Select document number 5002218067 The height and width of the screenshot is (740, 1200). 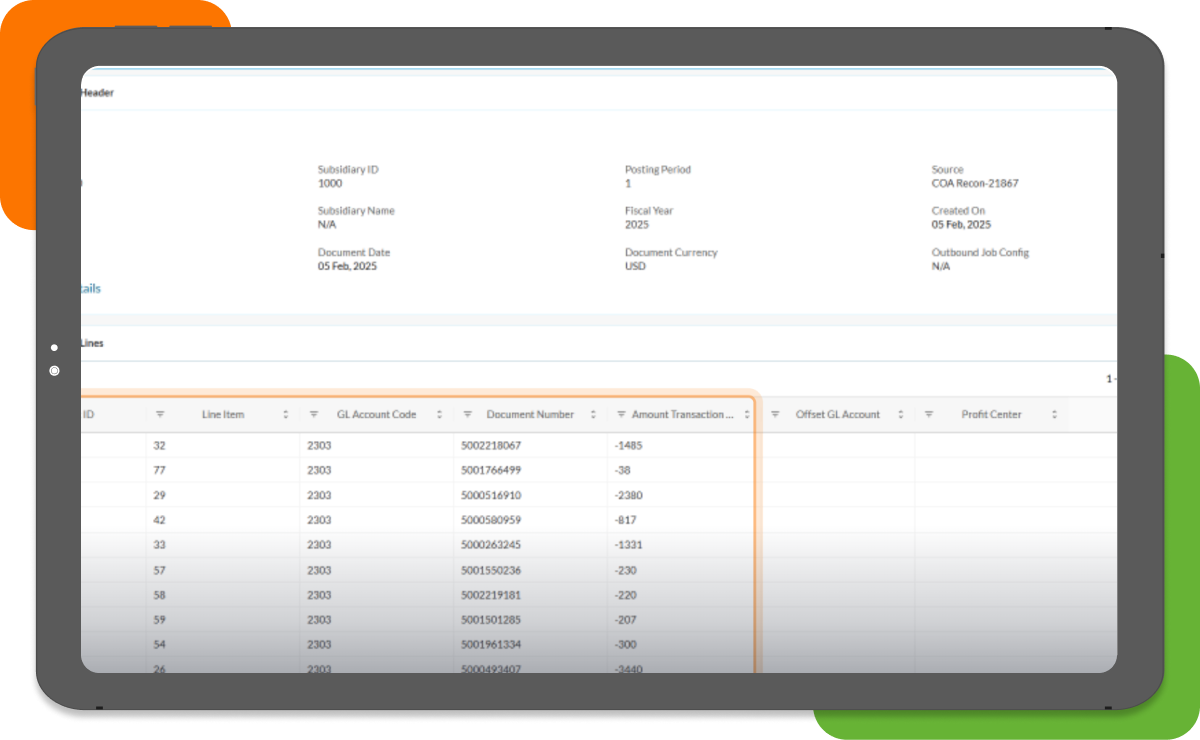tap(491, 445)
